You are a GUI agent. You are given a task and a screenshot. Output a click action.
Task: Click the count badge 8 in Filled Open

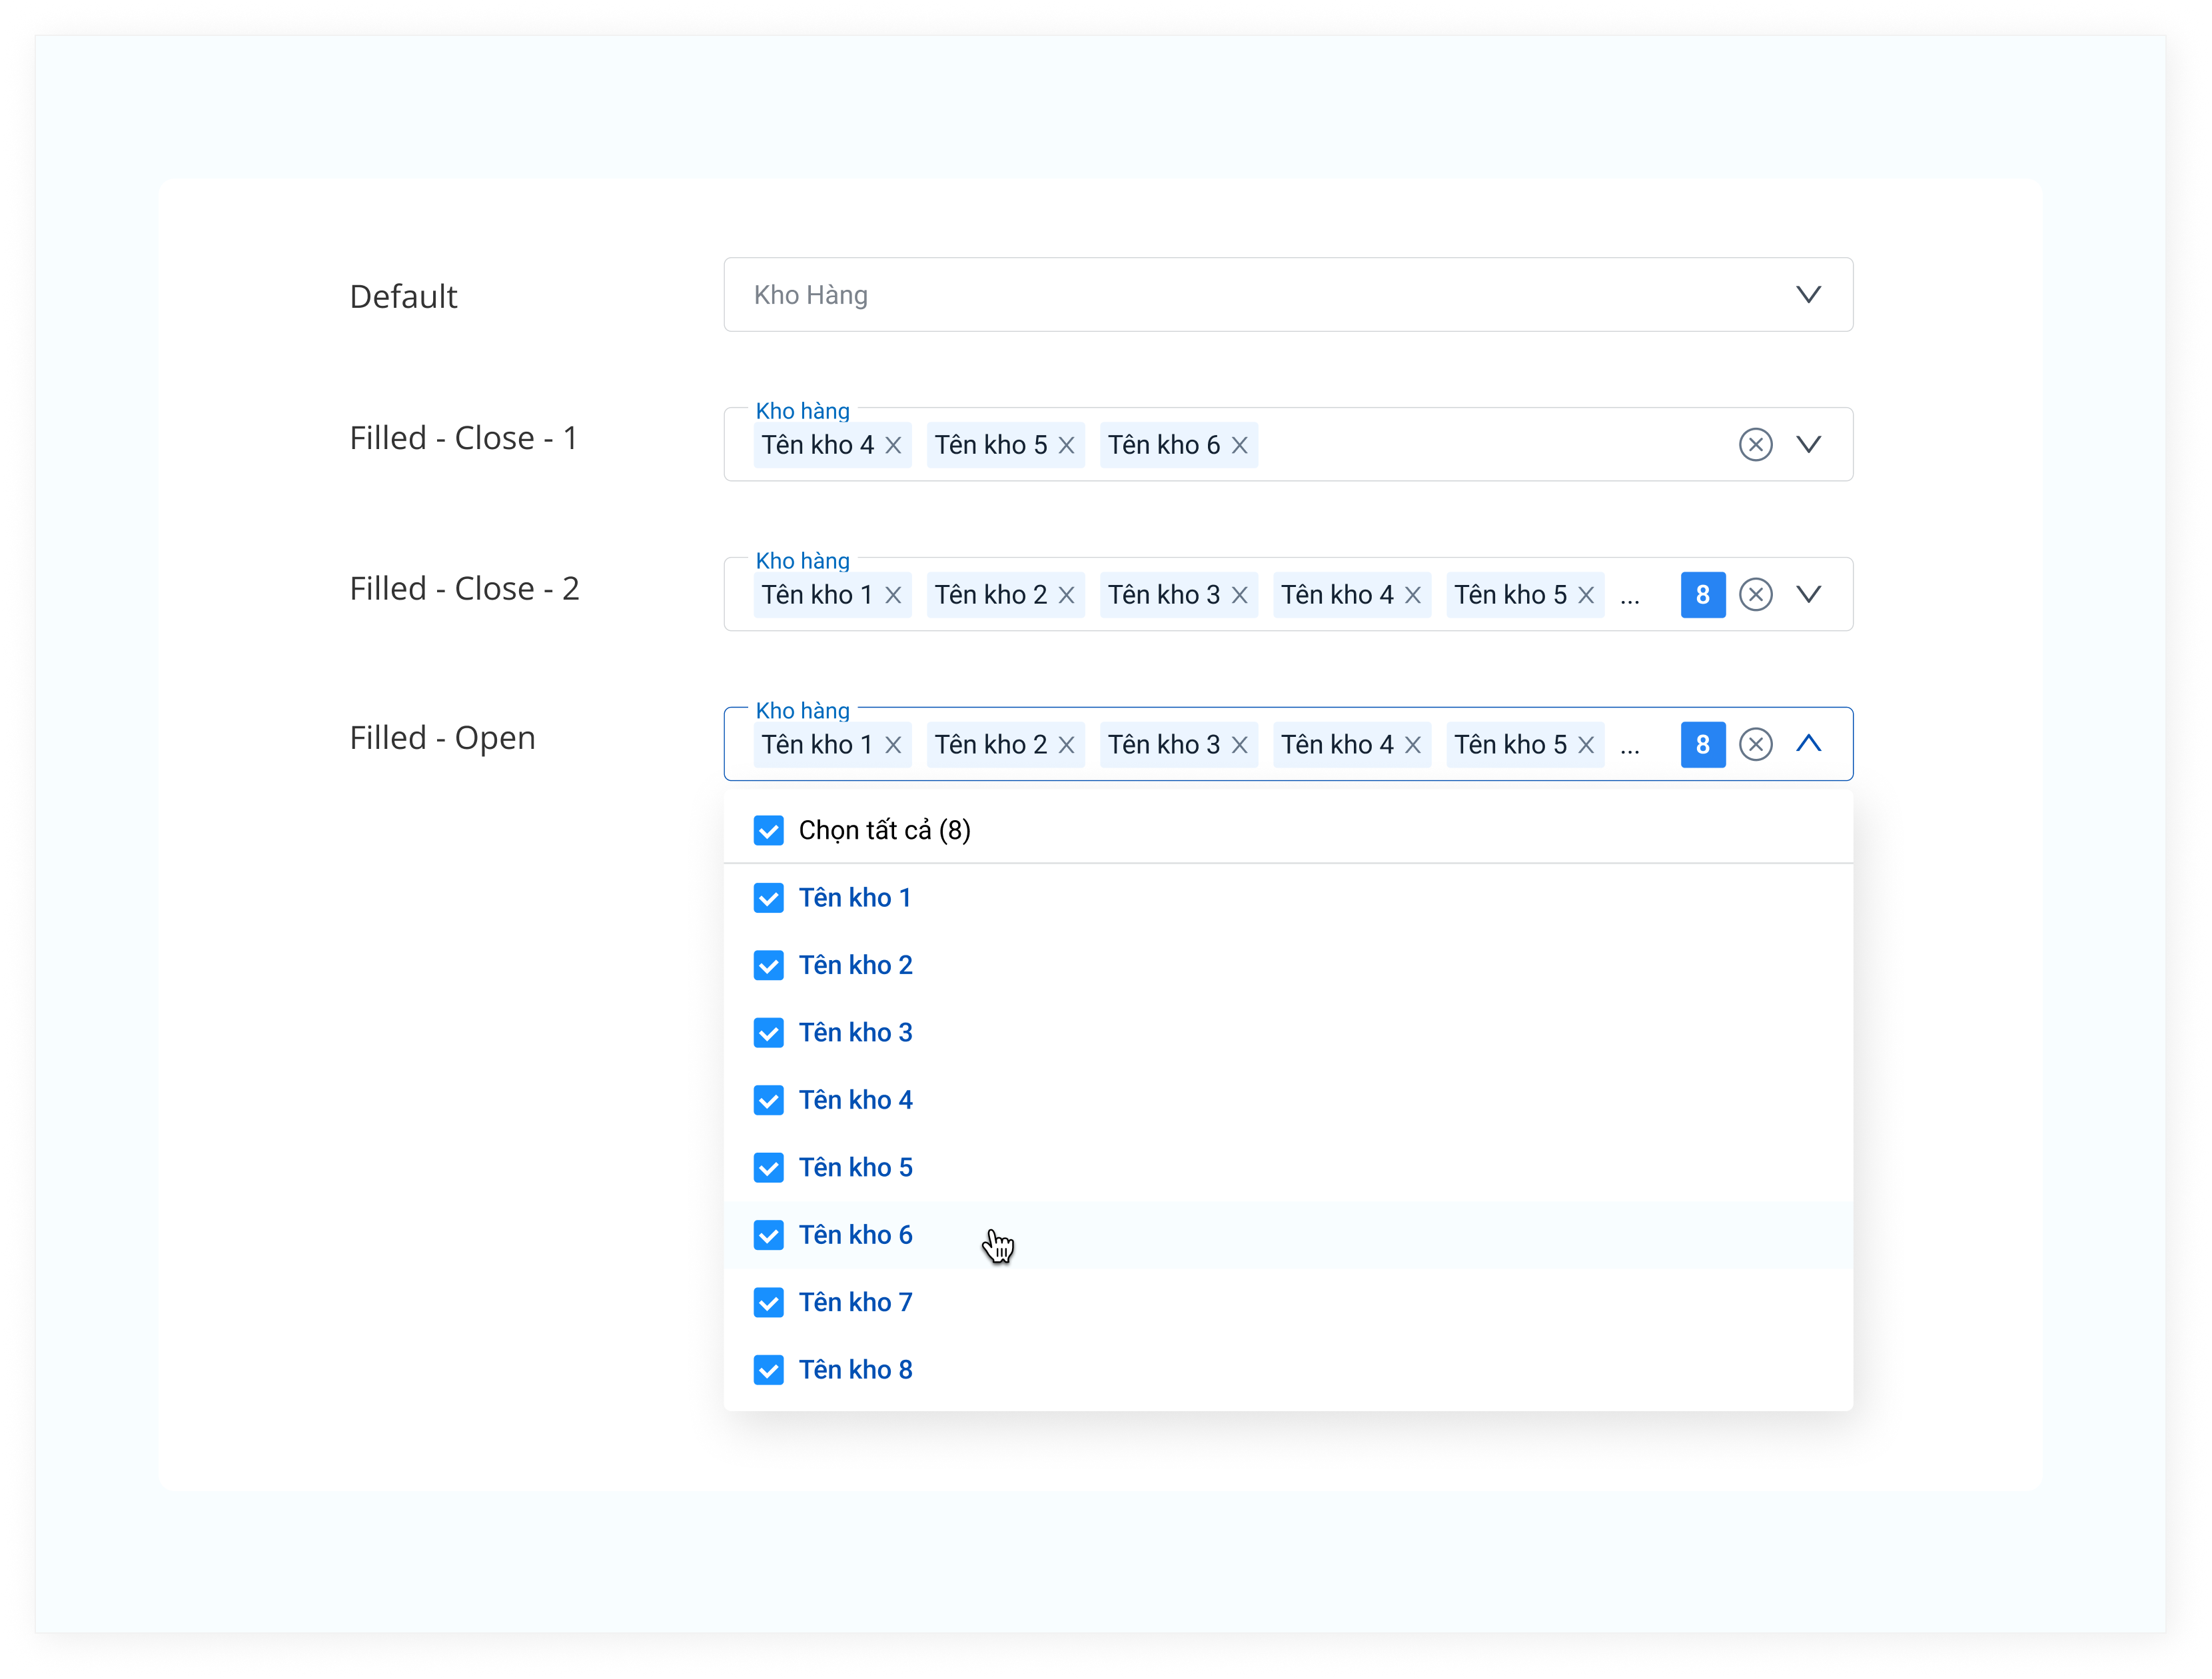[1702, 745]
